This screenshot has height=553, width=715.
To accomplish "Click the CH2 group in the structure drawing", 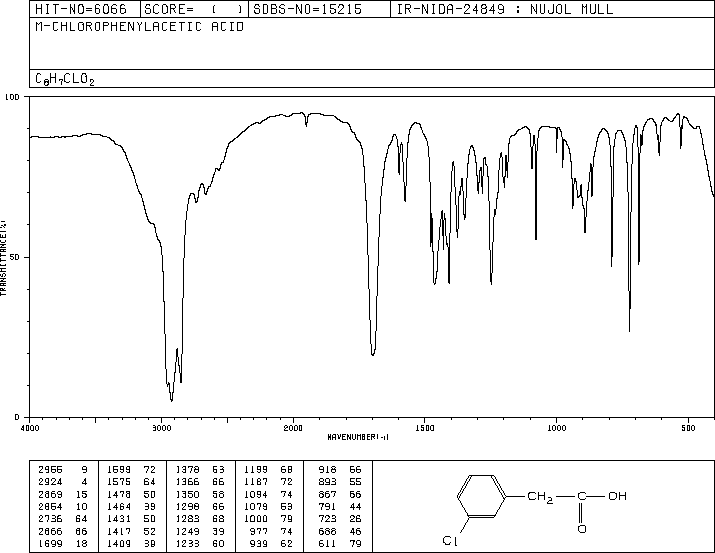I will 540,497.
